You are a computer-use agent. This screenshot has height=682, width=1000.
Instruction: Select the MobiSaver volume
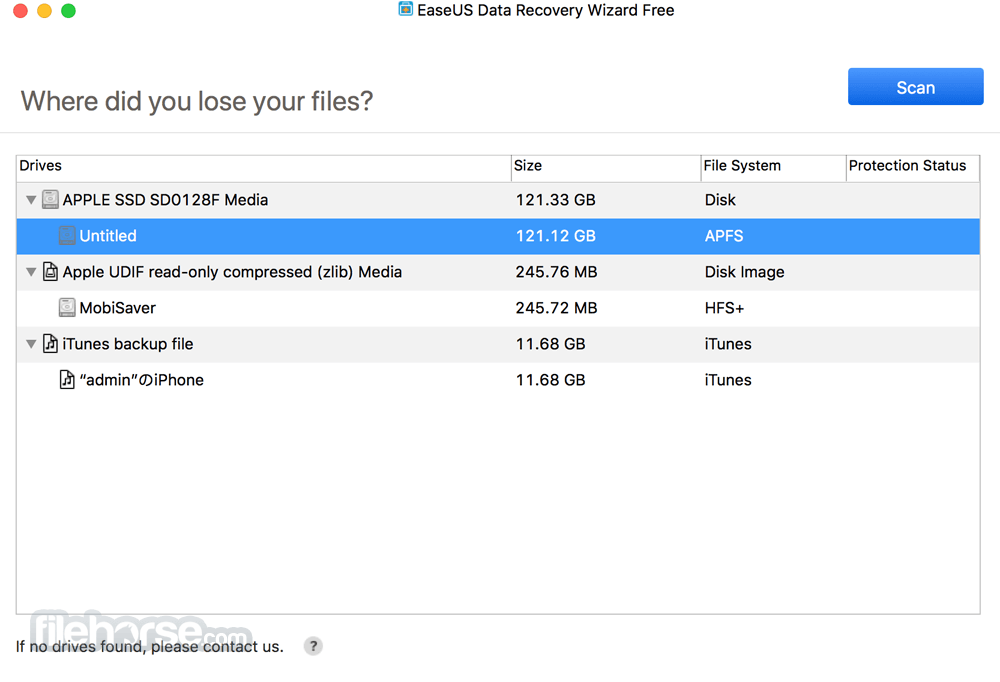click(x=498, y=308)
